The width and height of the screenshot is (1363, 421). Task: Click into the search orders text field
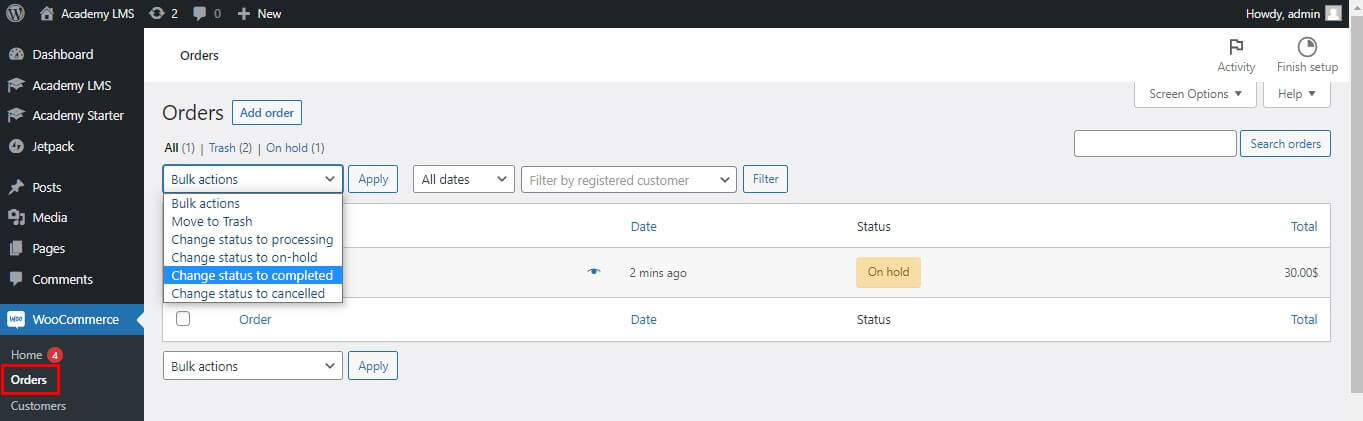(1155, 144)
